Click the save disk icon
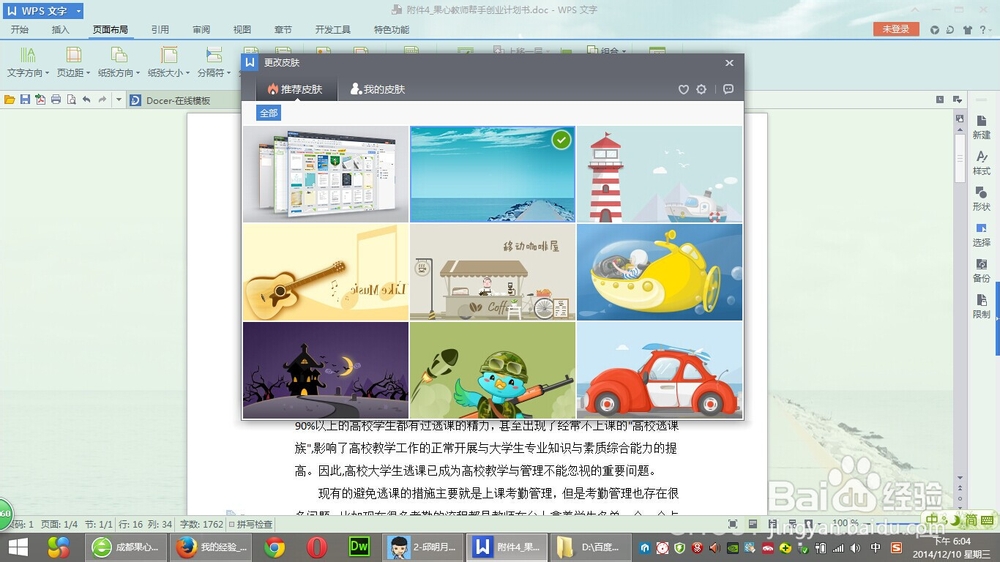Screen dimensions: 1000x562 25,100
